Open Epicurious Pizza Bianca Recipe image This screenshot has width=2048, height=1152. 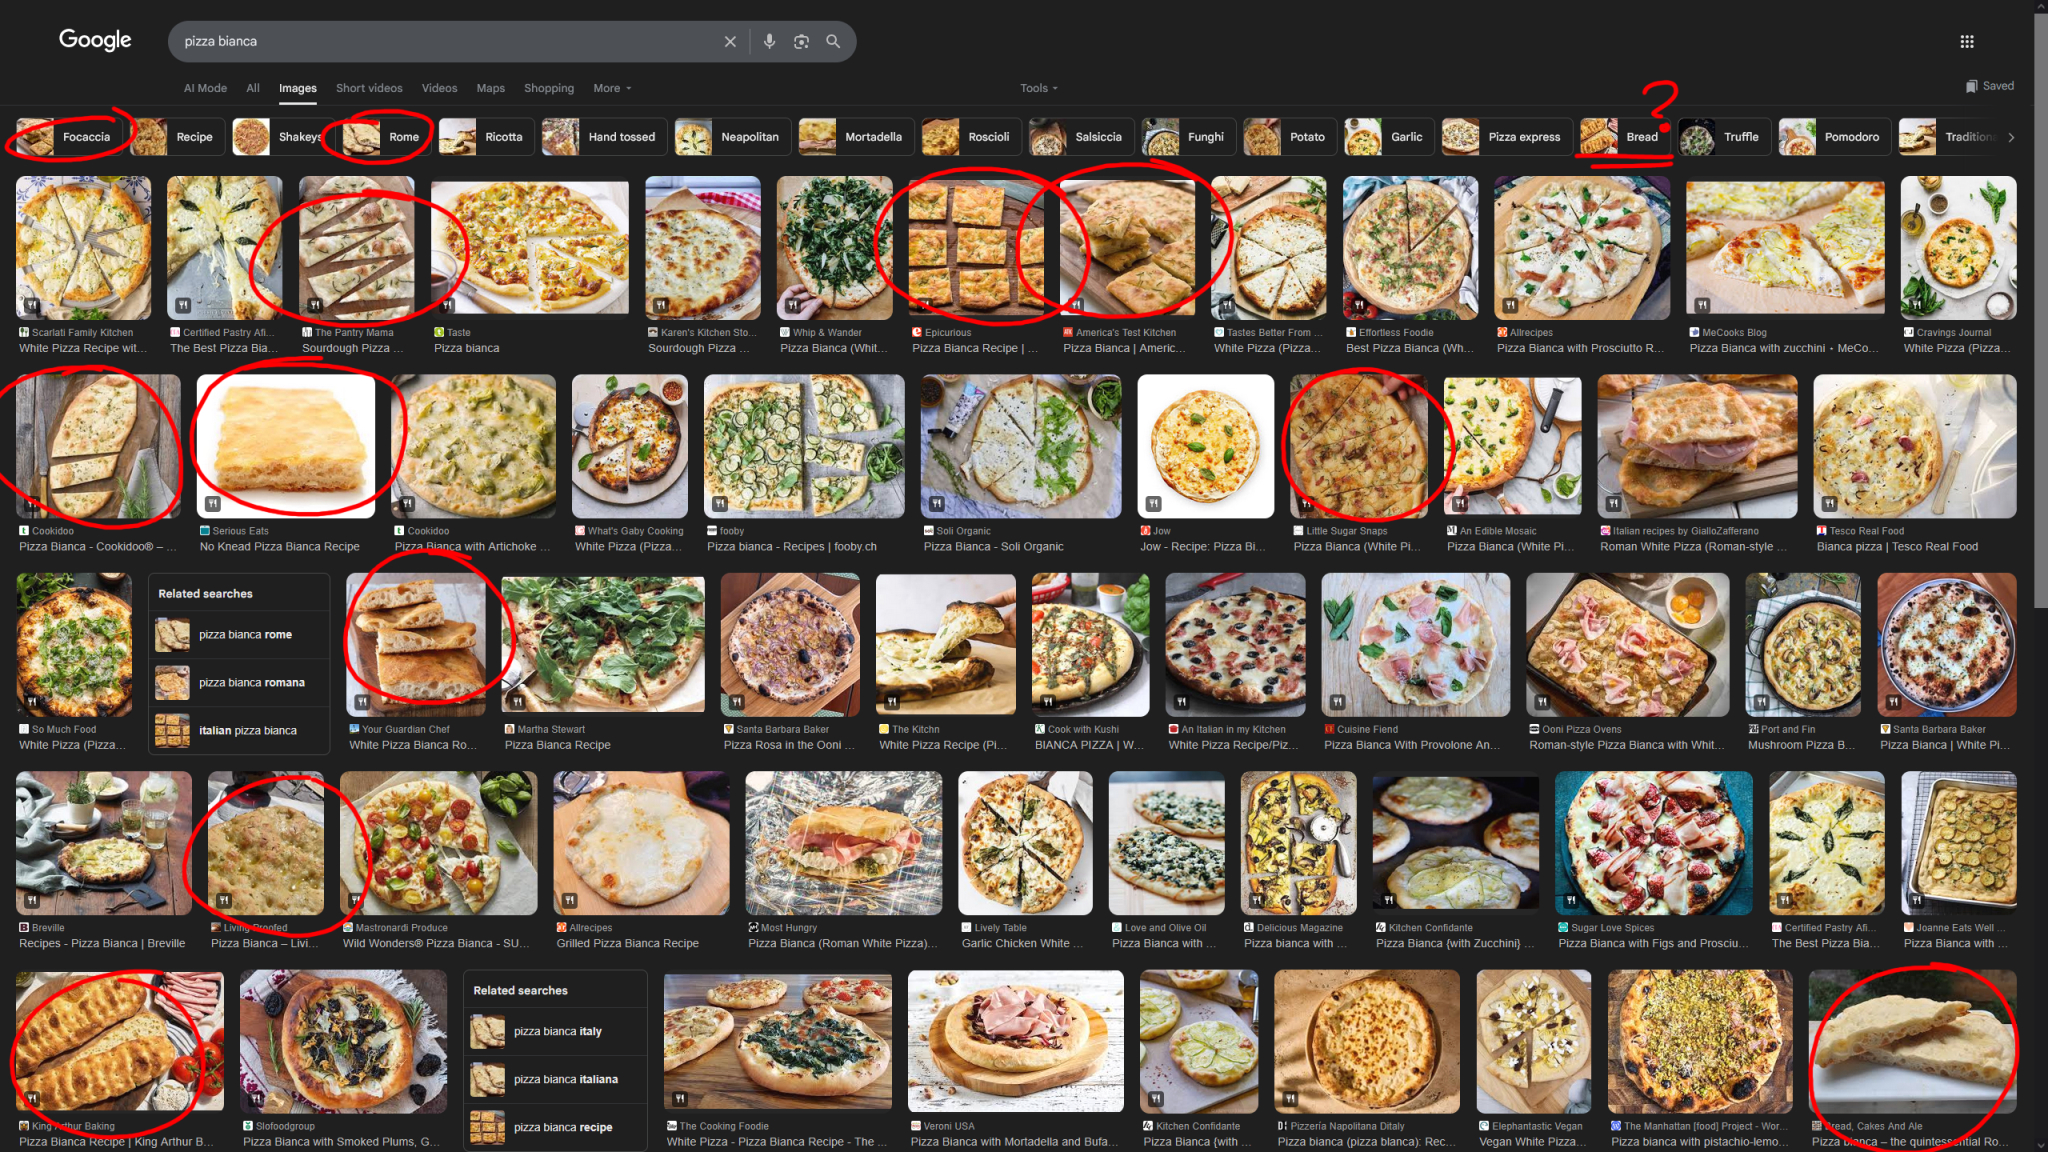click(976, 248)
